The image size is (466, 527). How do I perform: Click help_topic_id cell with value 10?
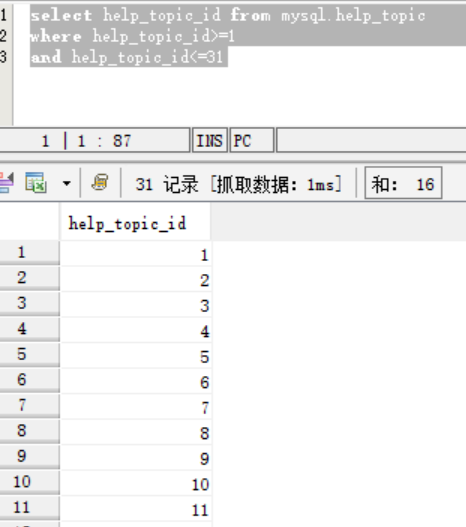point(136,484)
